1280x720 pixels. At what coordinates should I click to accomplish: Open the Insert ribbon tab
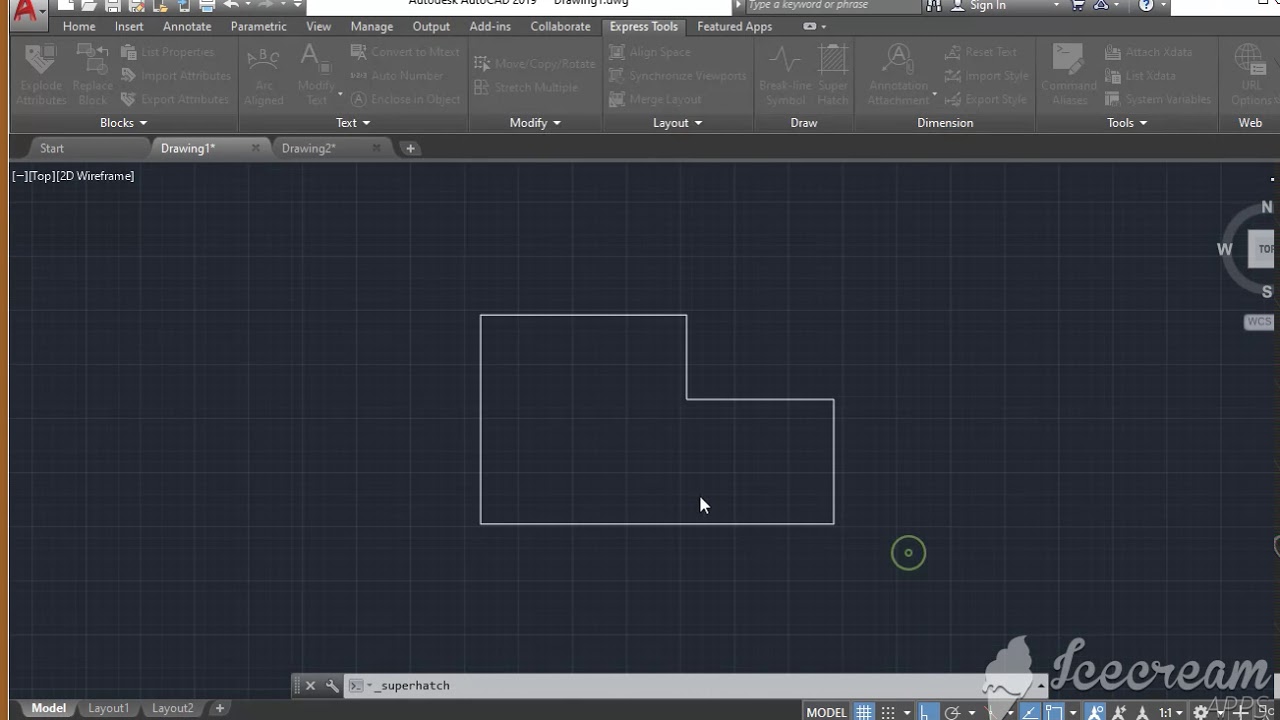pos(129,27)
